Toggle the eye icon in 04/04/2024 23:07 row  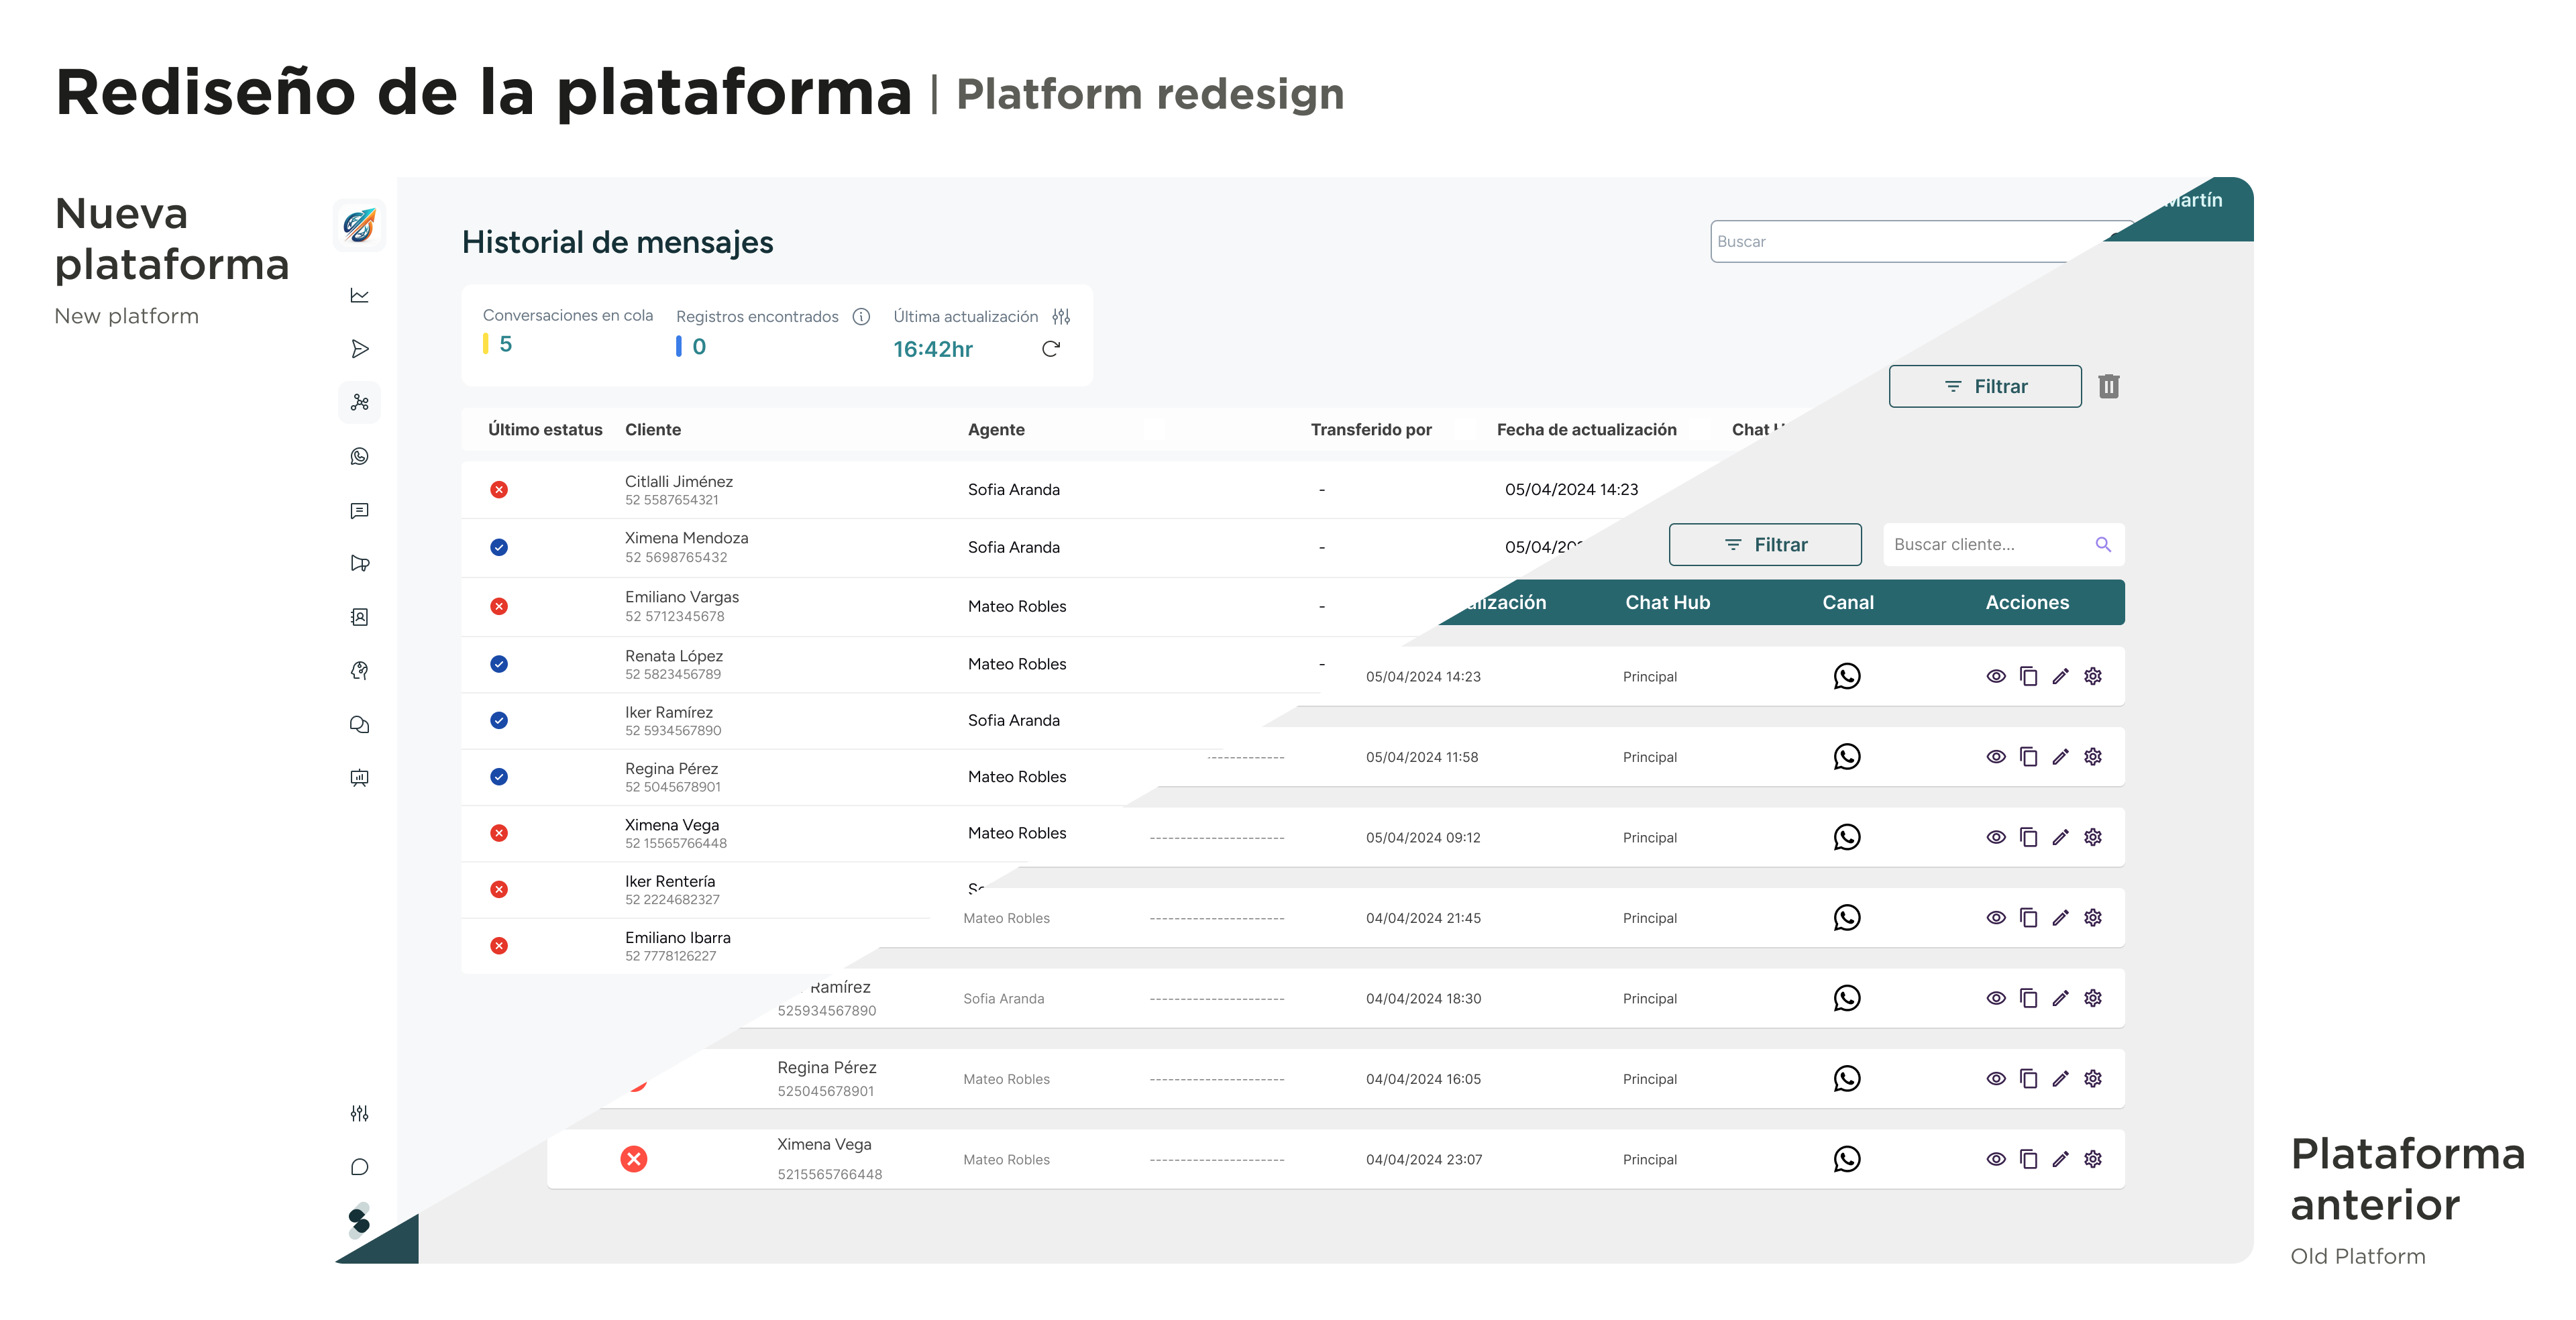pos(1996,1159)
